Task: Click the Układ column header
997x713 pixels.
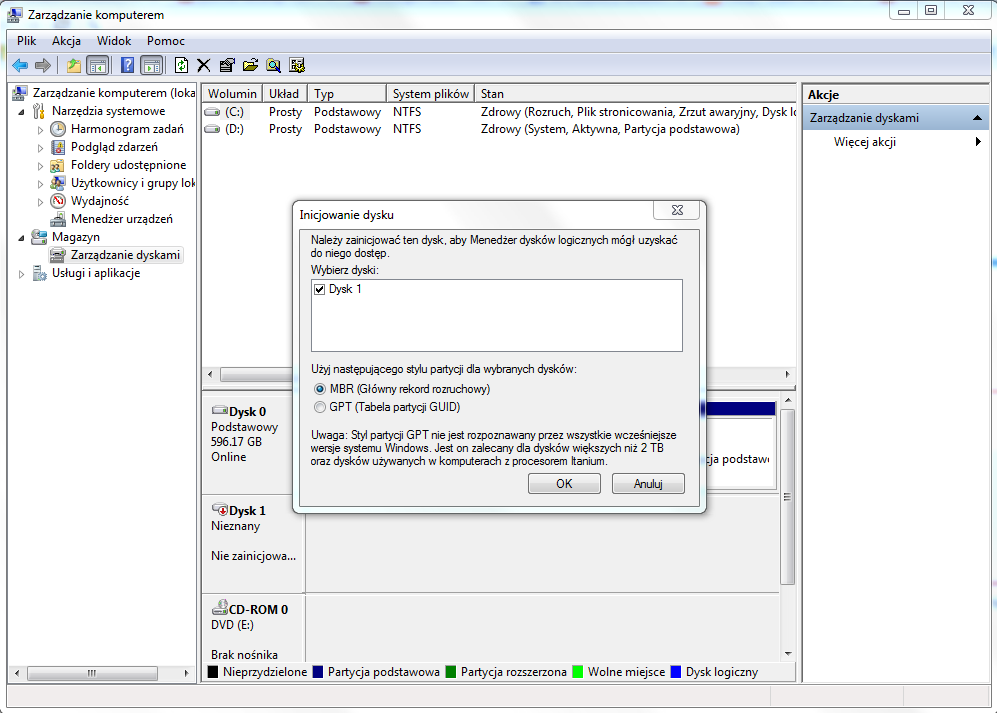Action: pyautogui.click(x=285, y=93)
